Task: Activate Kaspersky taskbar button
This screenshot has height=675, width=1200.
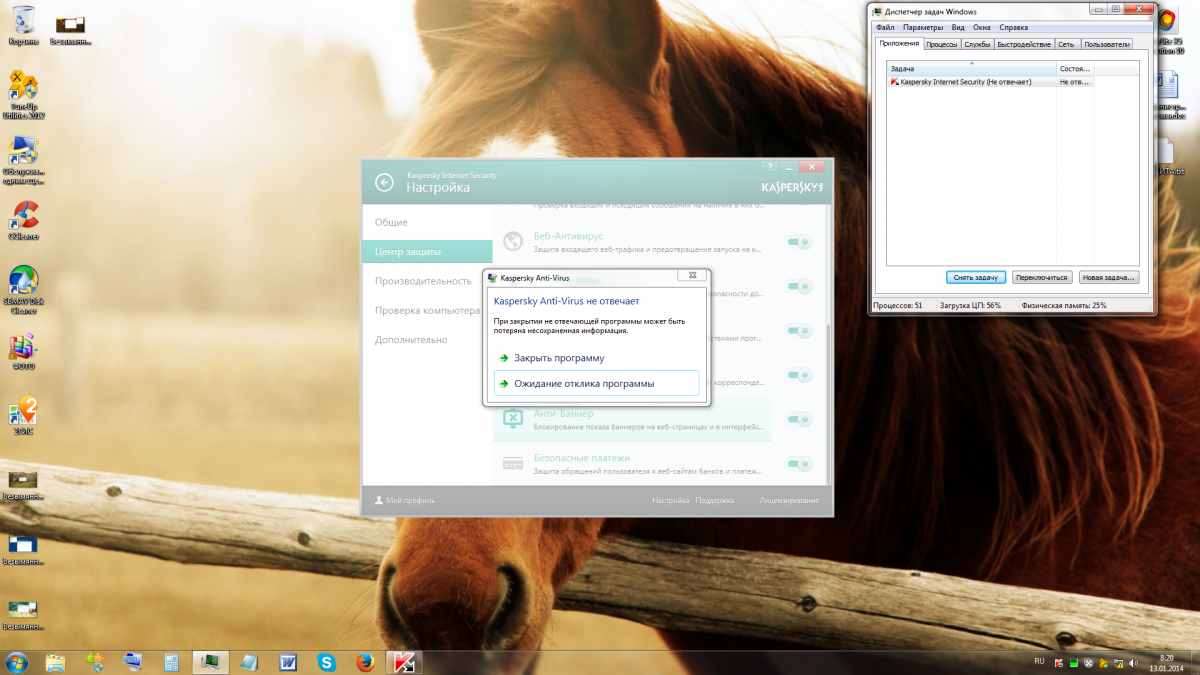Action: (x=404, y=662)
